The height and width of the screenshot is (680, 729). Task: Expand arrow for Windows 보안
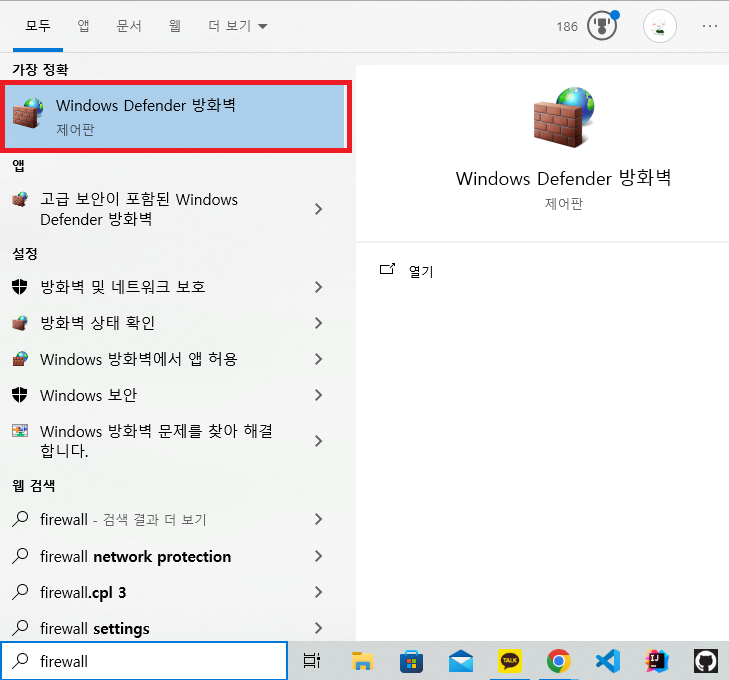coord(318,395)
